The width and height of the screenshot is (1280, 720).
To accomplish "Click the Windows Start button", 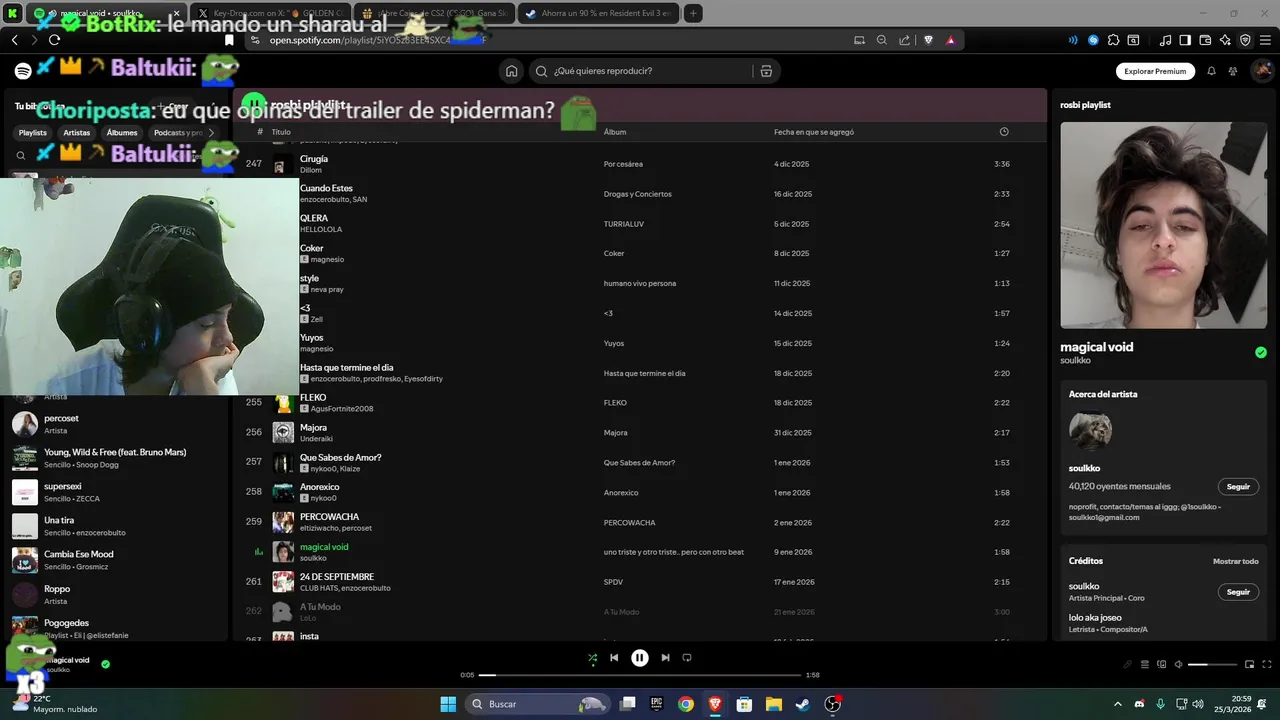I will pos(449,704).
